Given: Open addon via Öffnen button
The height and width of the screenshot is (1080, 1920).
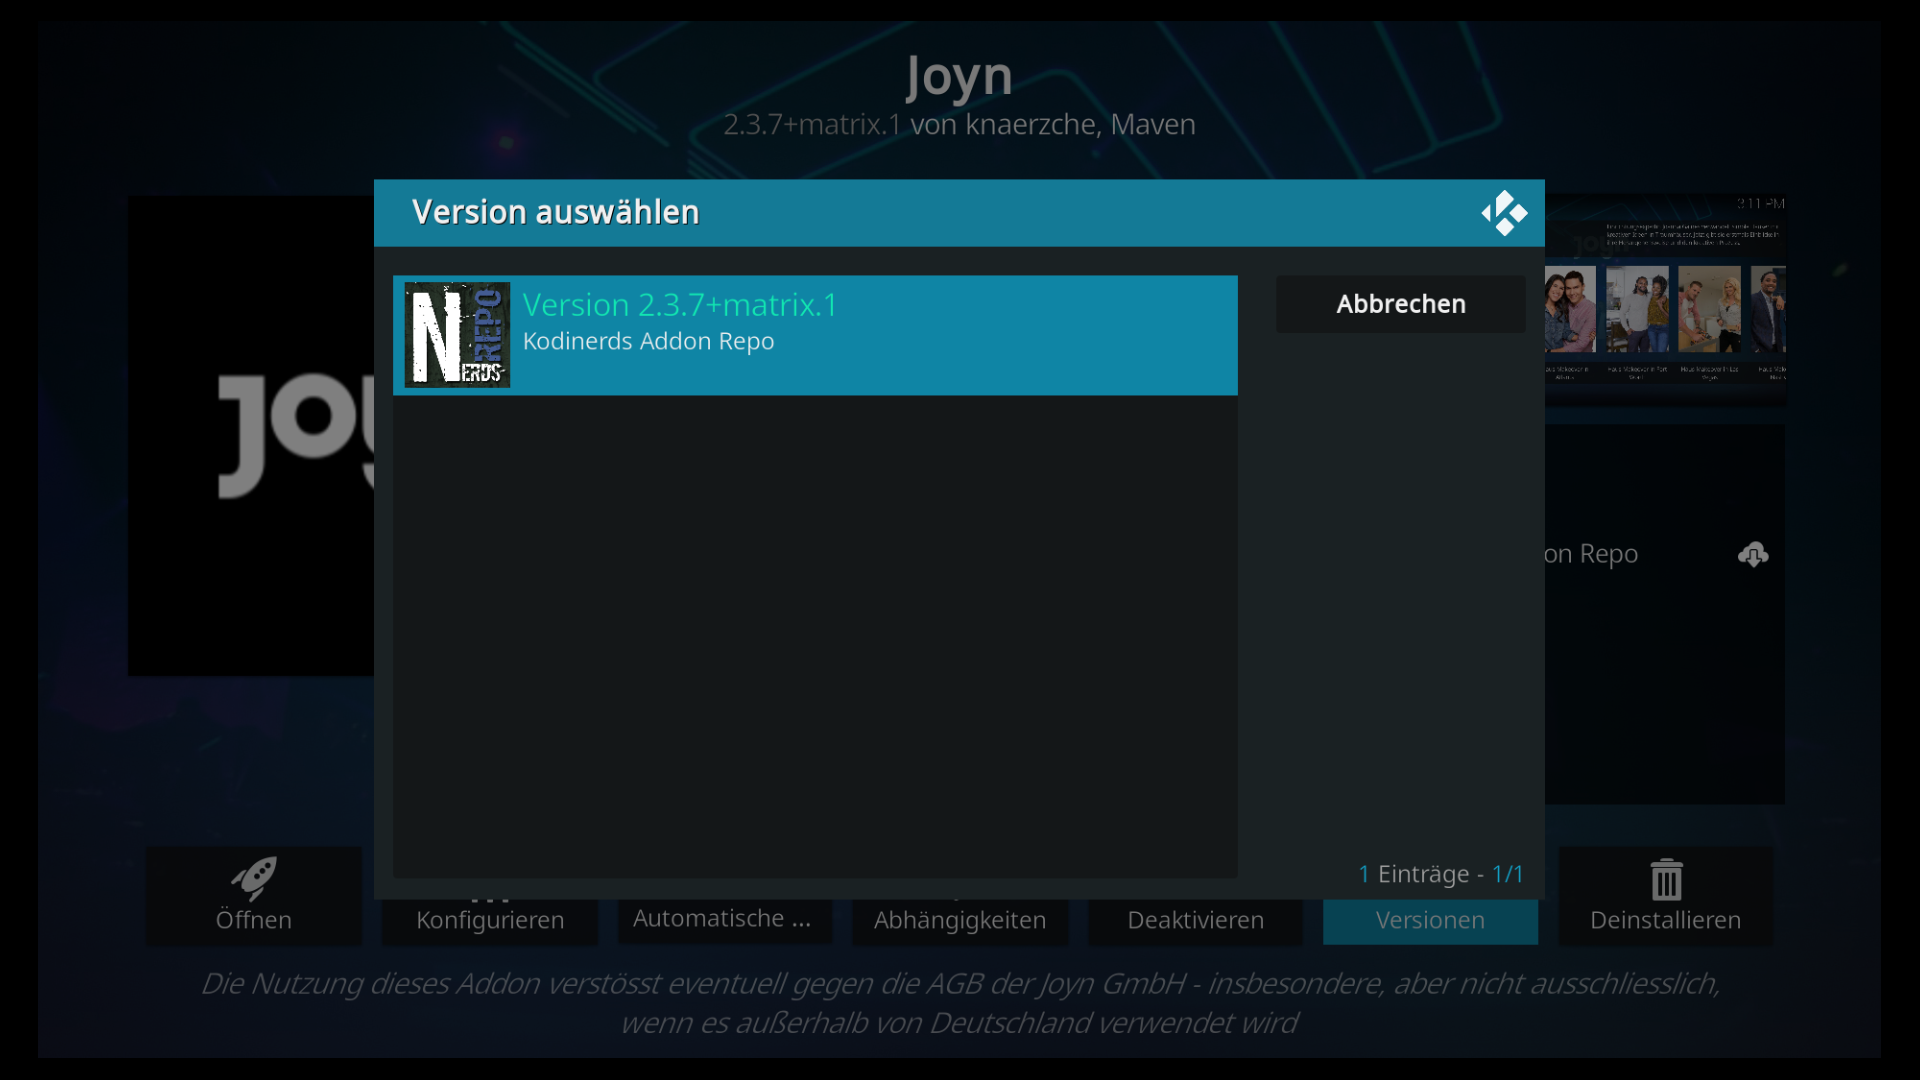Looking at the screenshot, I should click(x=254, y=896).
